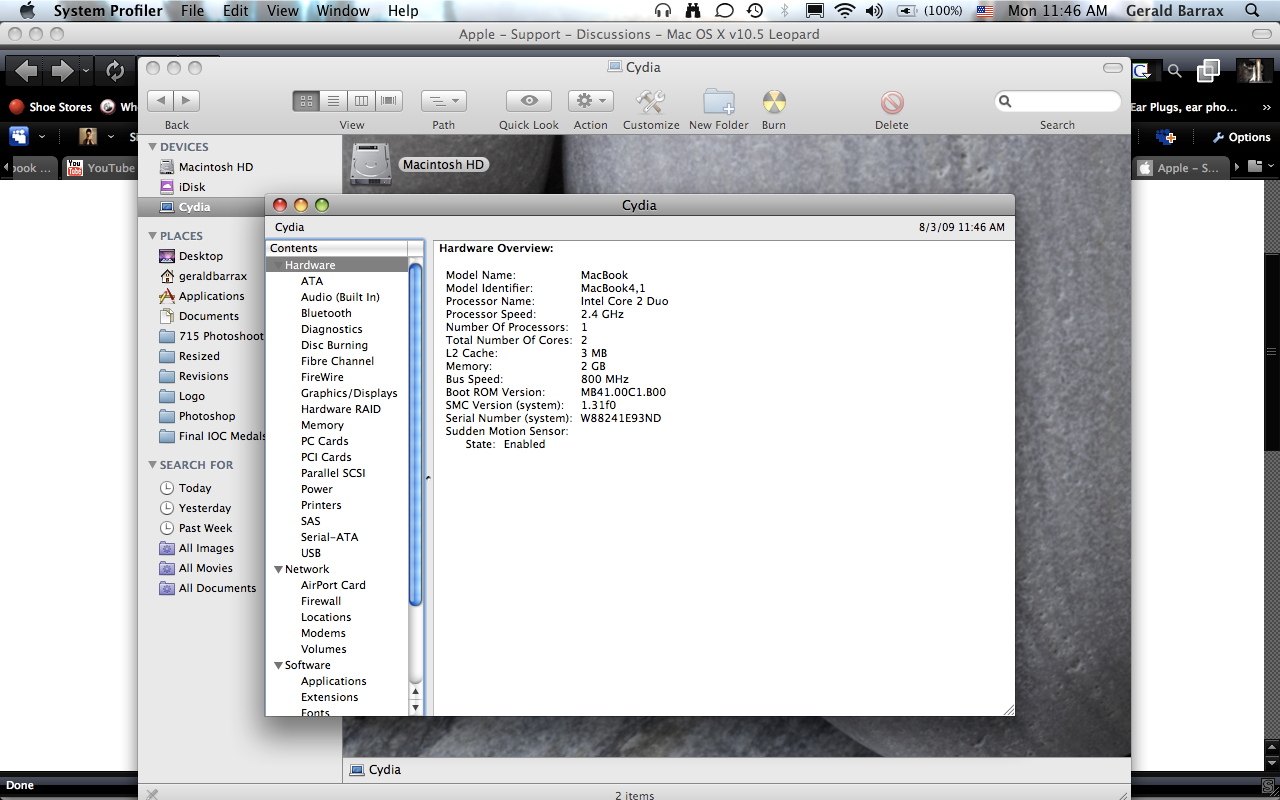Open the Customize toolbar tools icon
Viewport: 1280px width, 800px height.
click(651, 101)
